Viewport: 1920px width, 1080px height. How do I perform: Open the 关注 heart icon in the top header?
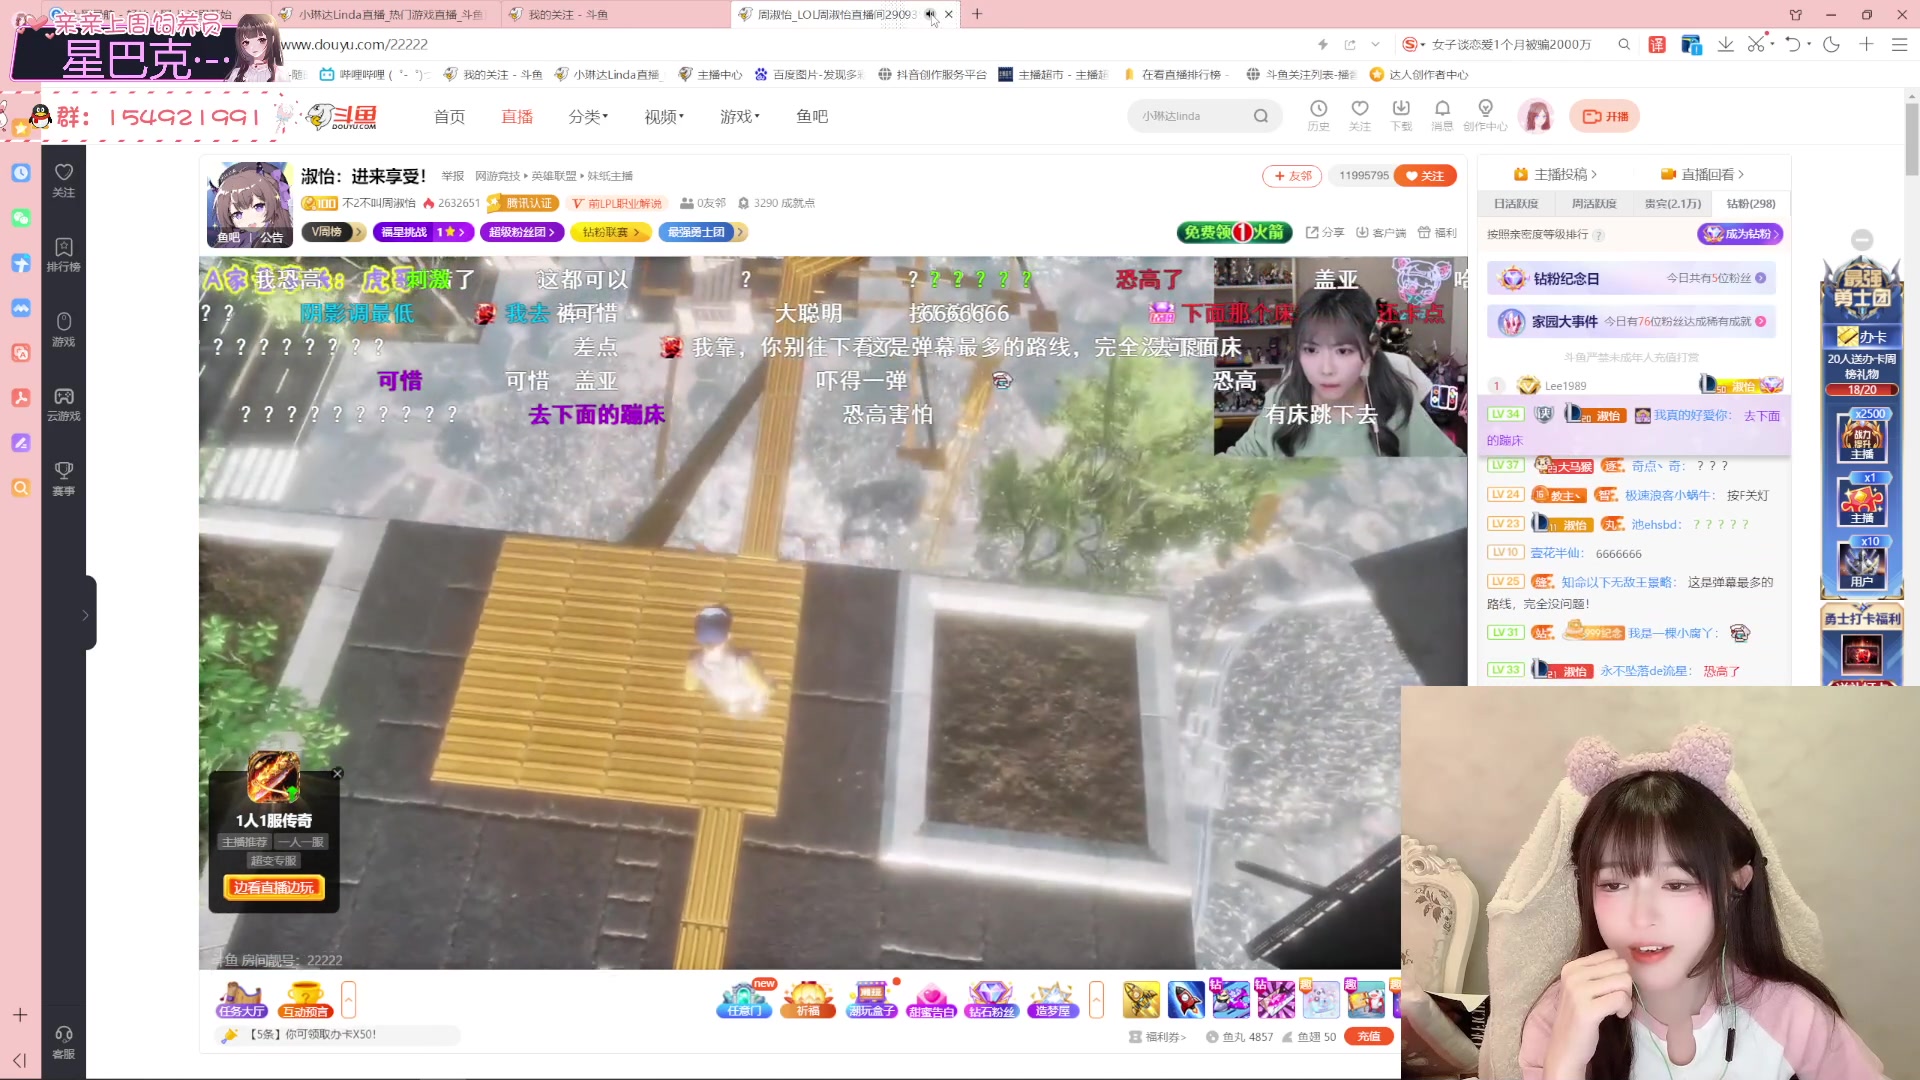1359,115
